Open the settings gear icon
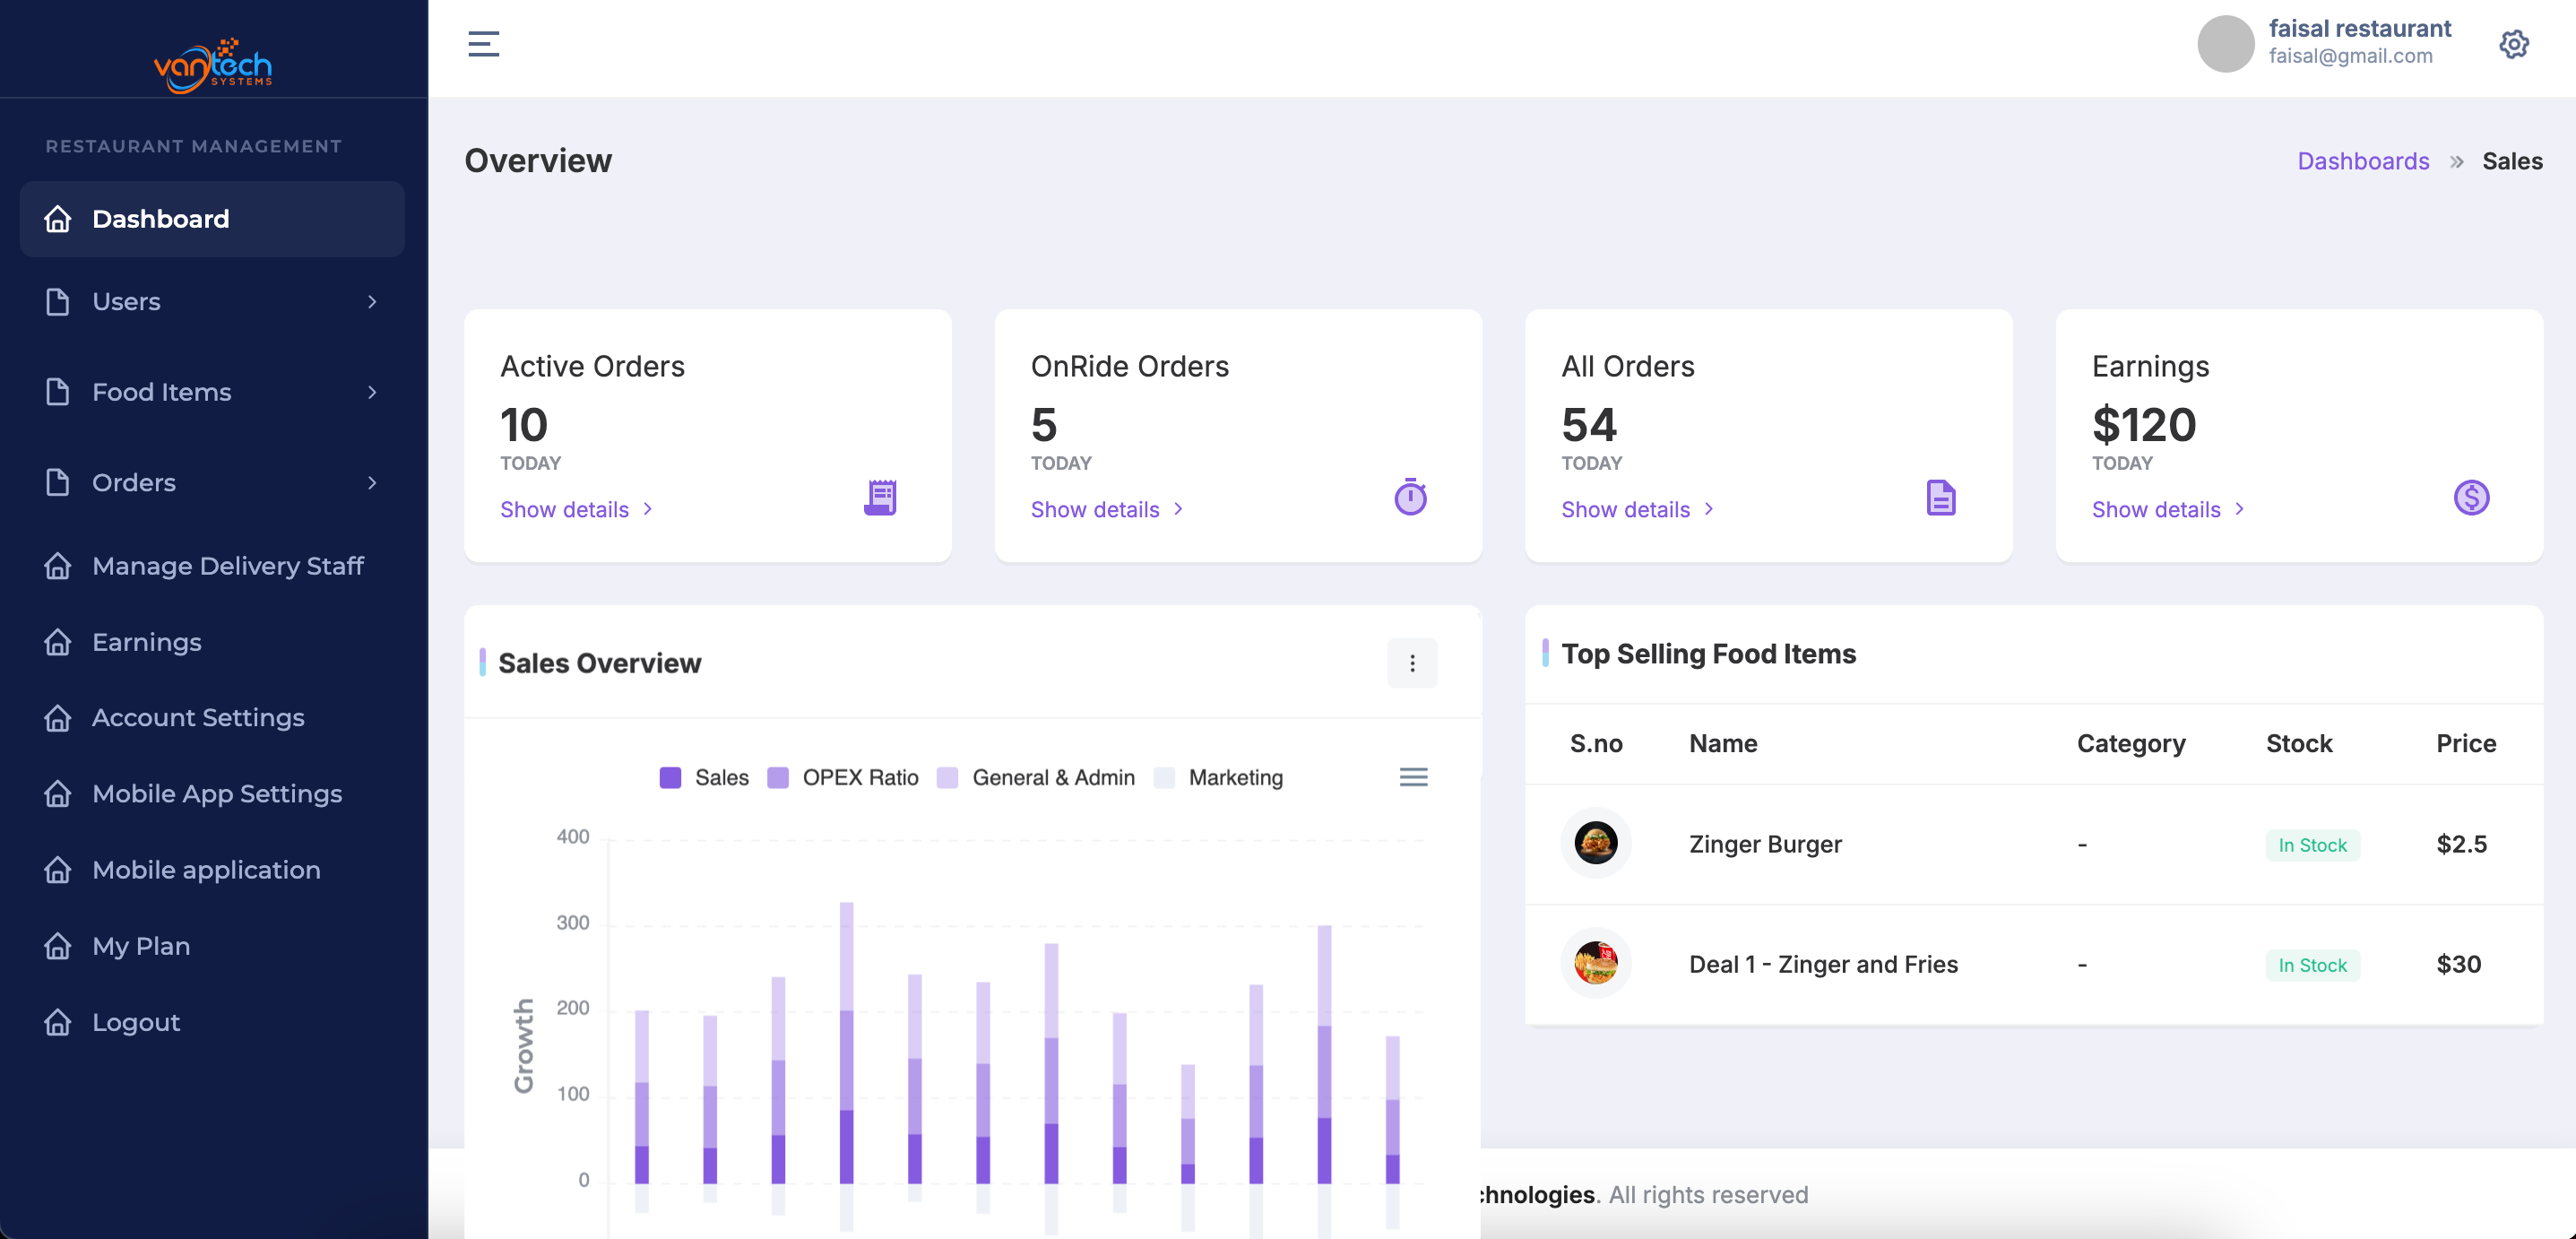 [x=2514, y=44]
